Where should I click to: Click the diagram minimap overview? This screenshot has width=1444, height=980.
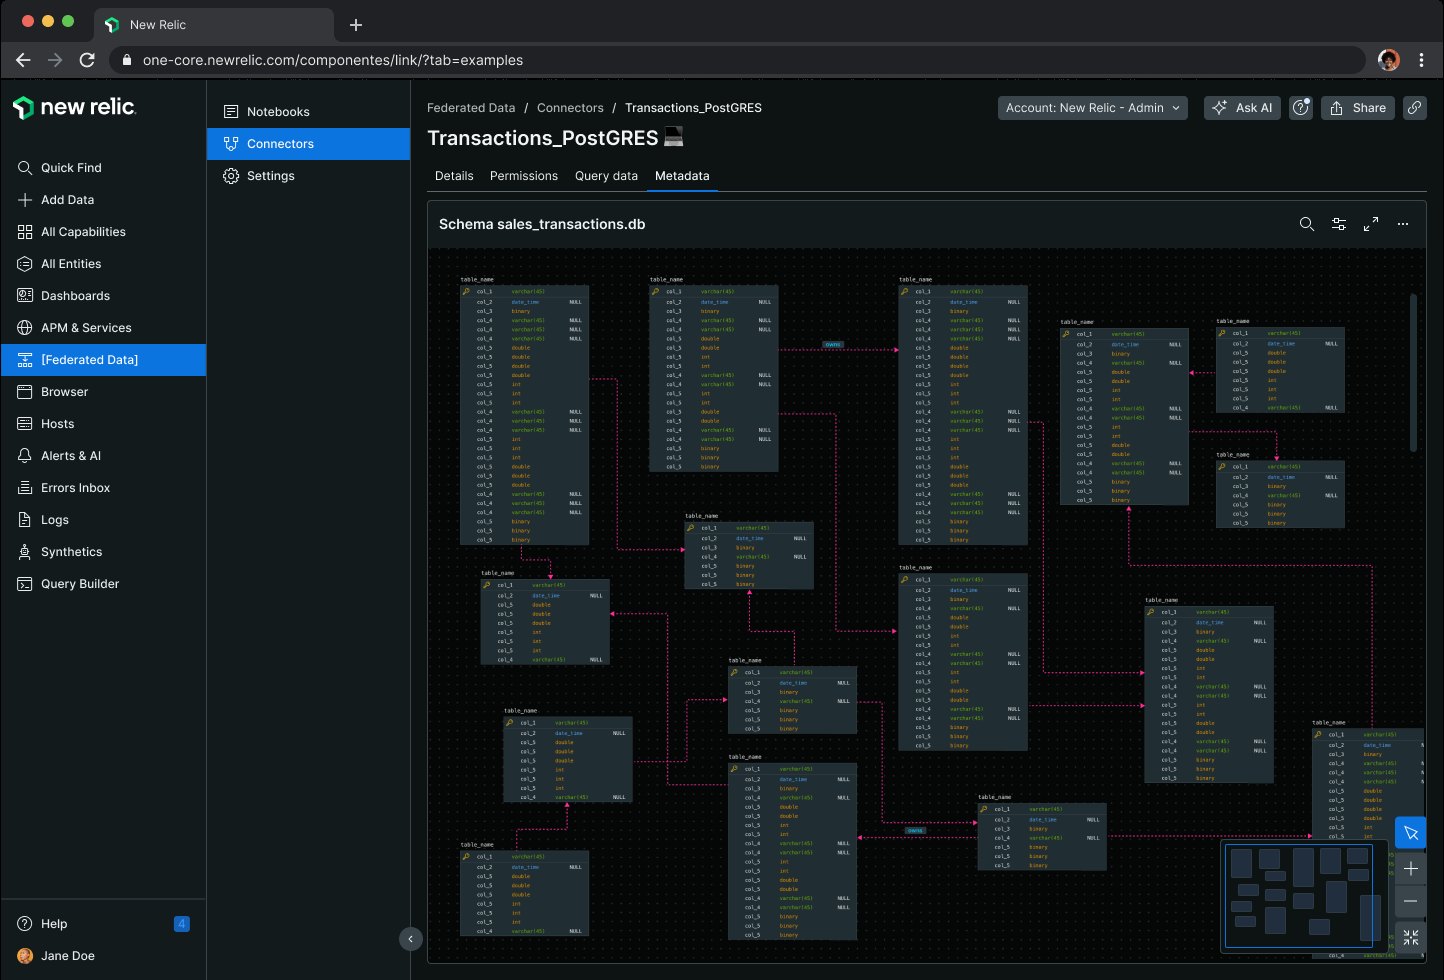1305,895
